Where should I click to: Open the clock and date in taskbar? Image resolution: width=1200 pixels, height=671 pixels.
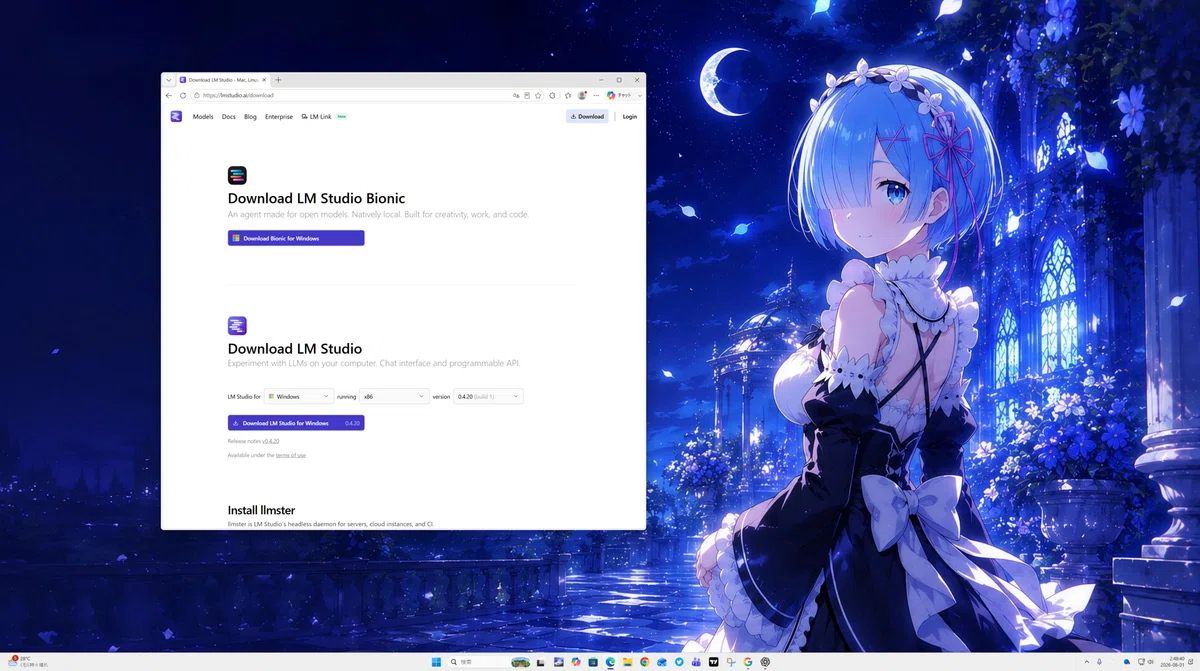click(1175, 662)
